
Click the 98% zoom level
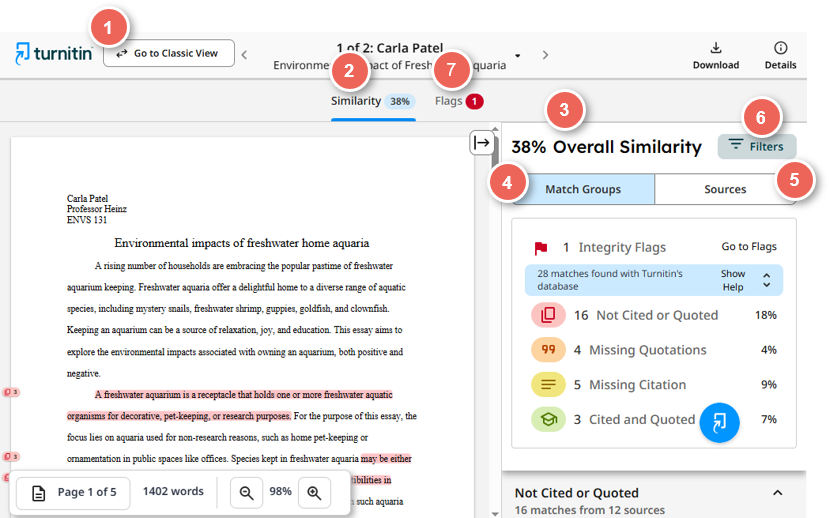[280, 492]
